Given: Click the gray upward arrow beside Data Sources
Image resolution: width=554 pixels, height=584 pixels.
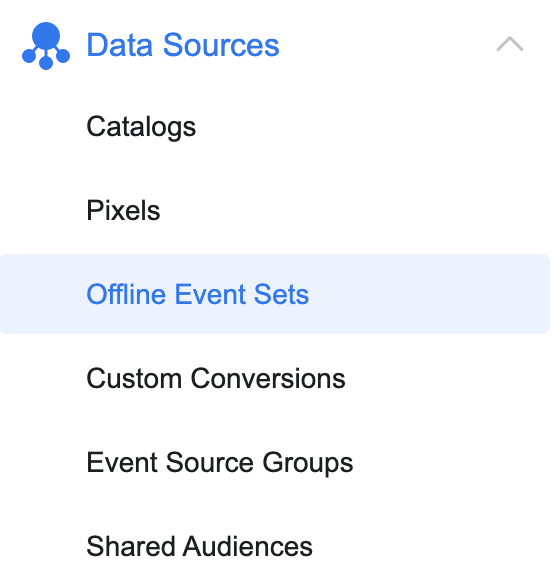Looking at the screenshot, I should coord(510,44).
